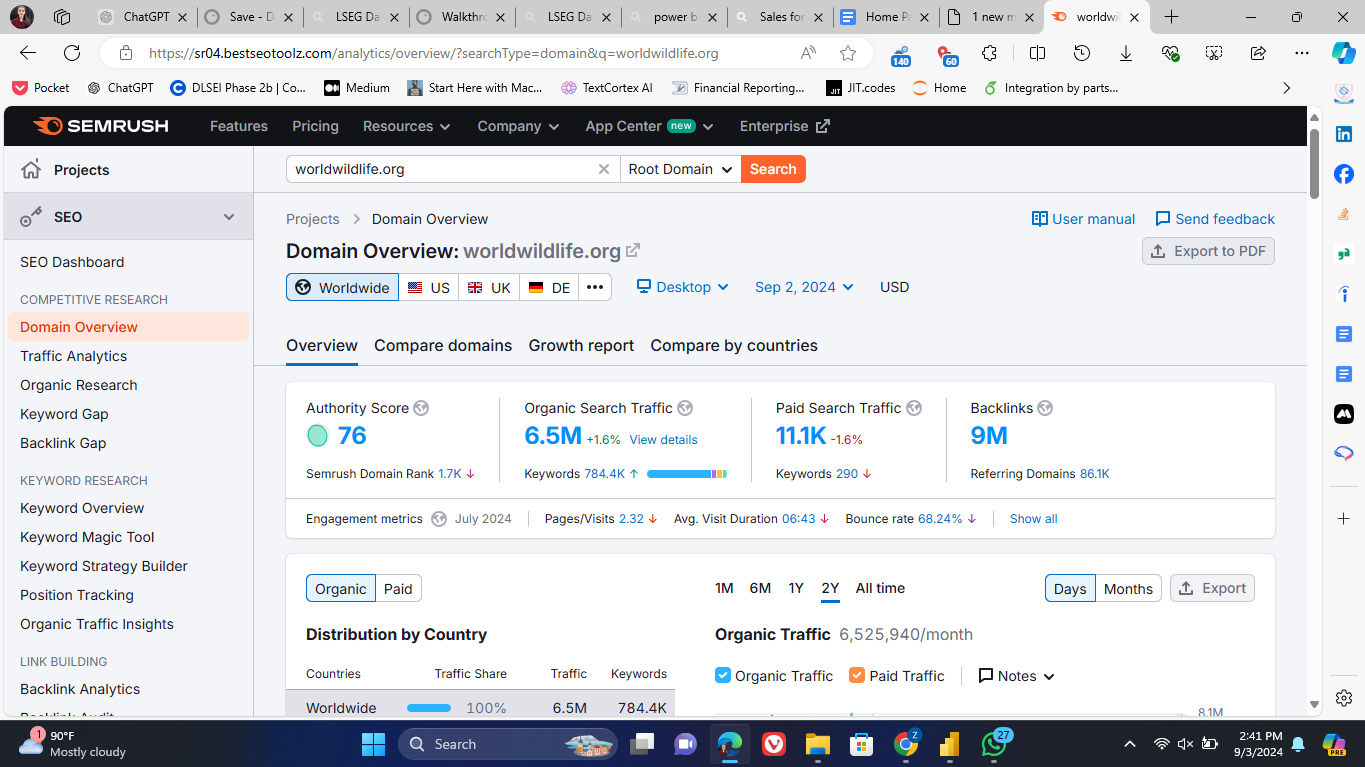
Task: Open the Sep 2, 2024 date dropdown
Action: click(804, 287)
